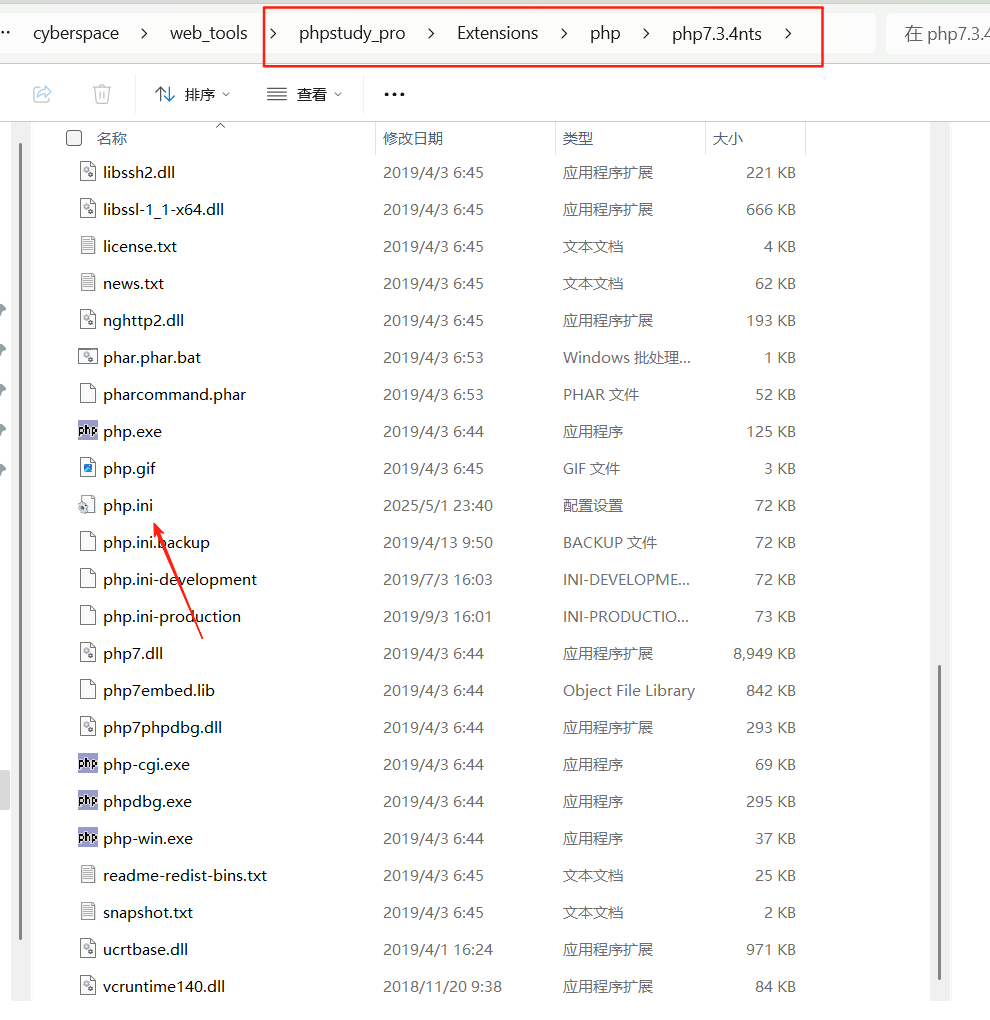Expand chevron after php7.3.4nts breadcrumb

788,33
